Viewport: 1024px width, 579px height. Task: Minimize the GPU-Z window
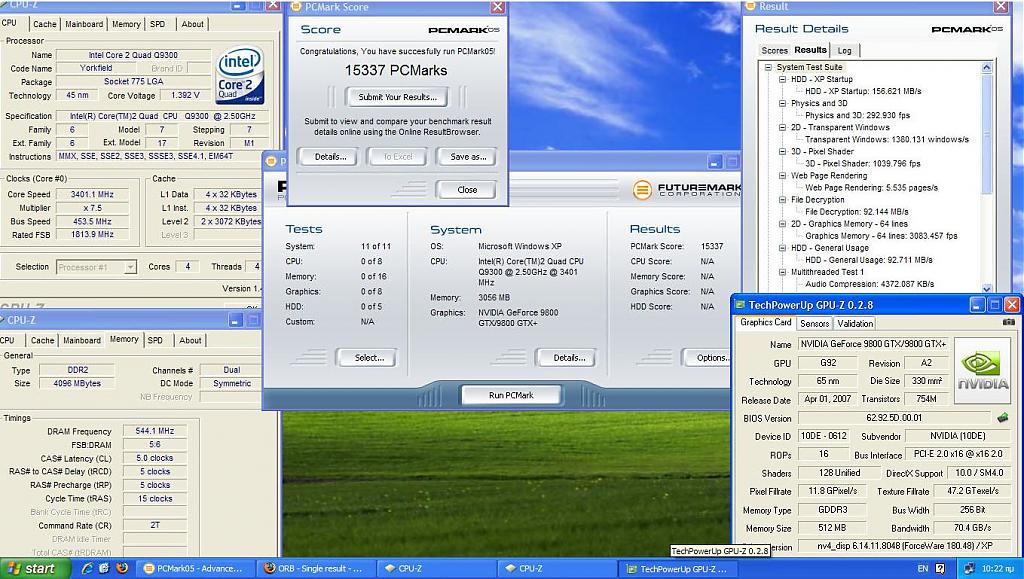point(977,305)
